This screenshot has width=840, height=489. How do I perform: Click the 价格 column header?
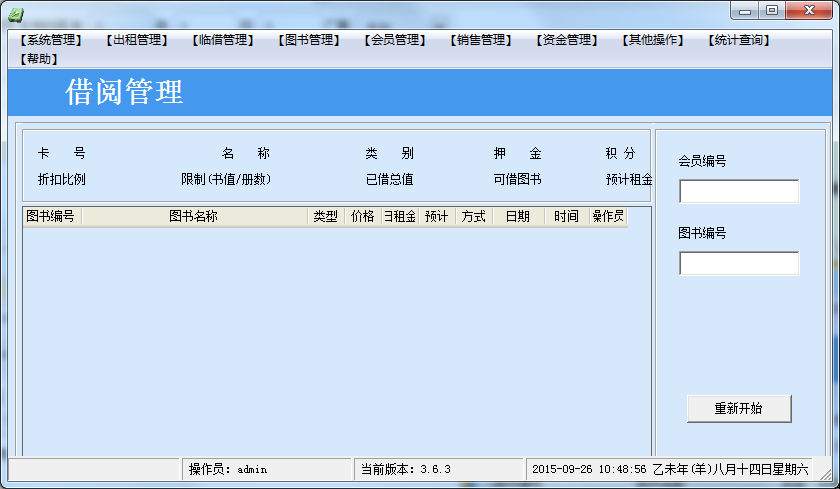click(x=362, y=216)
